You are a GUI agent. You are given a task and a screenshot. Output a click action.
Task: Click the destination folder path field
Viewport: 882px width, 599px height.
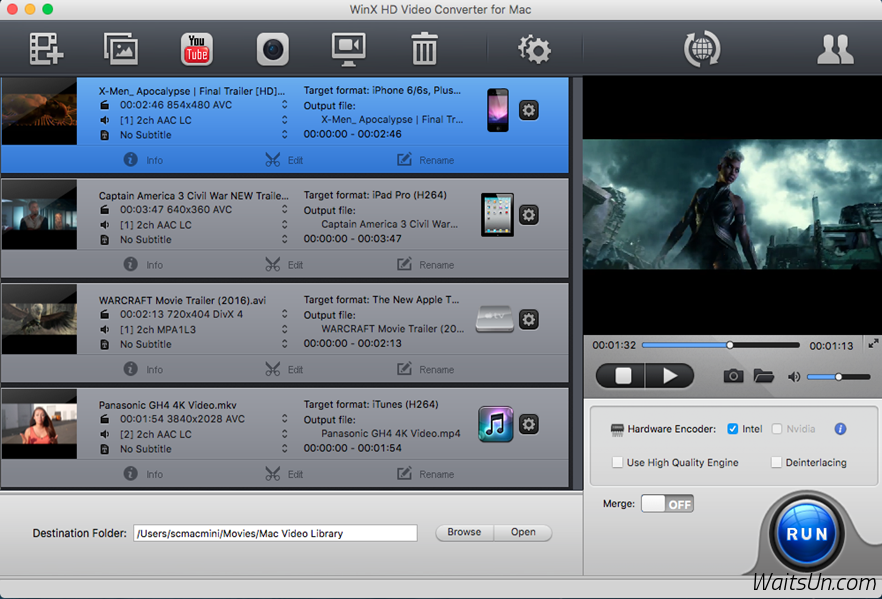(x=275, y=532)
